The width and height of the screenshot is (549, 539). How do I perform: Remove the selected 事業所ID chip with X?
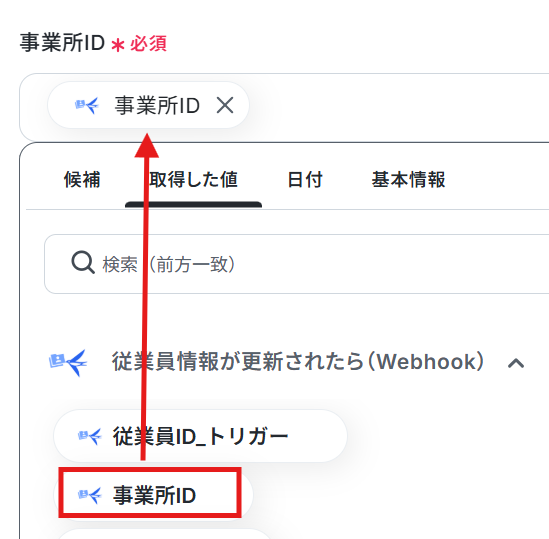[225, 105]
